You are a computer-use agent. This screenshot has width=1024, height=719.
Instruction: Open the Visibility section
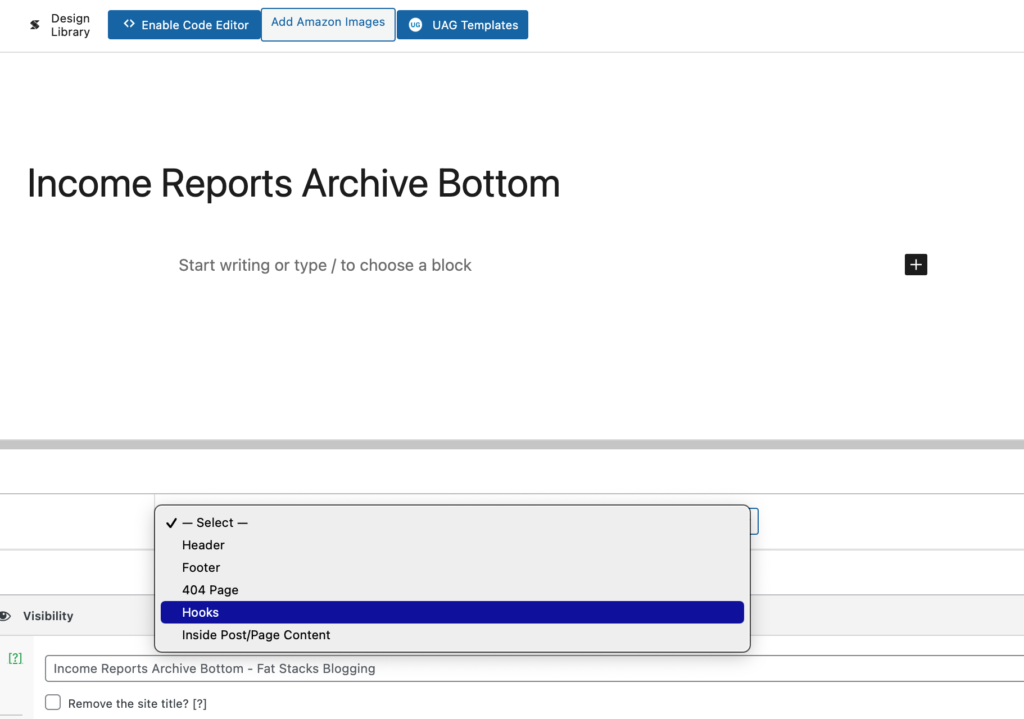click(48, 616)
